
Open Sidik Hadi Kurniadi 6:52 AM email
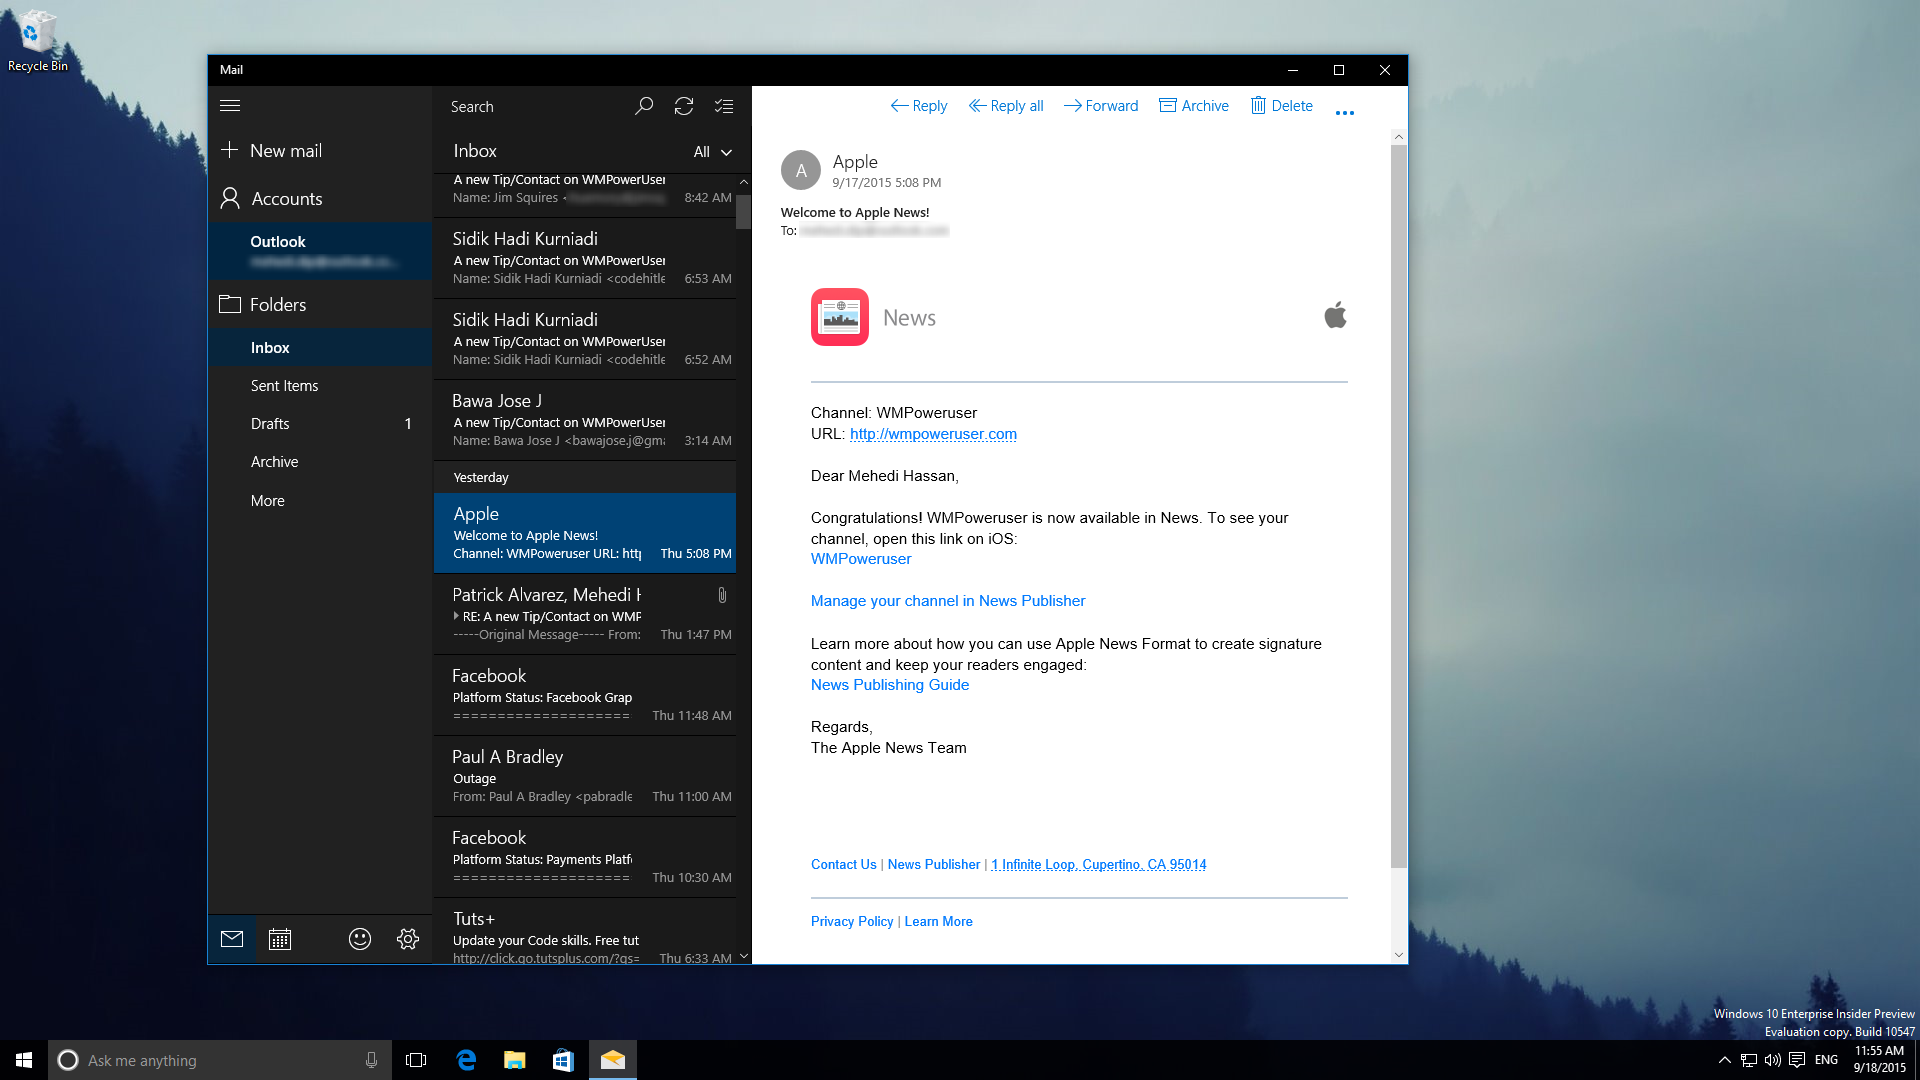coord(585,339)
